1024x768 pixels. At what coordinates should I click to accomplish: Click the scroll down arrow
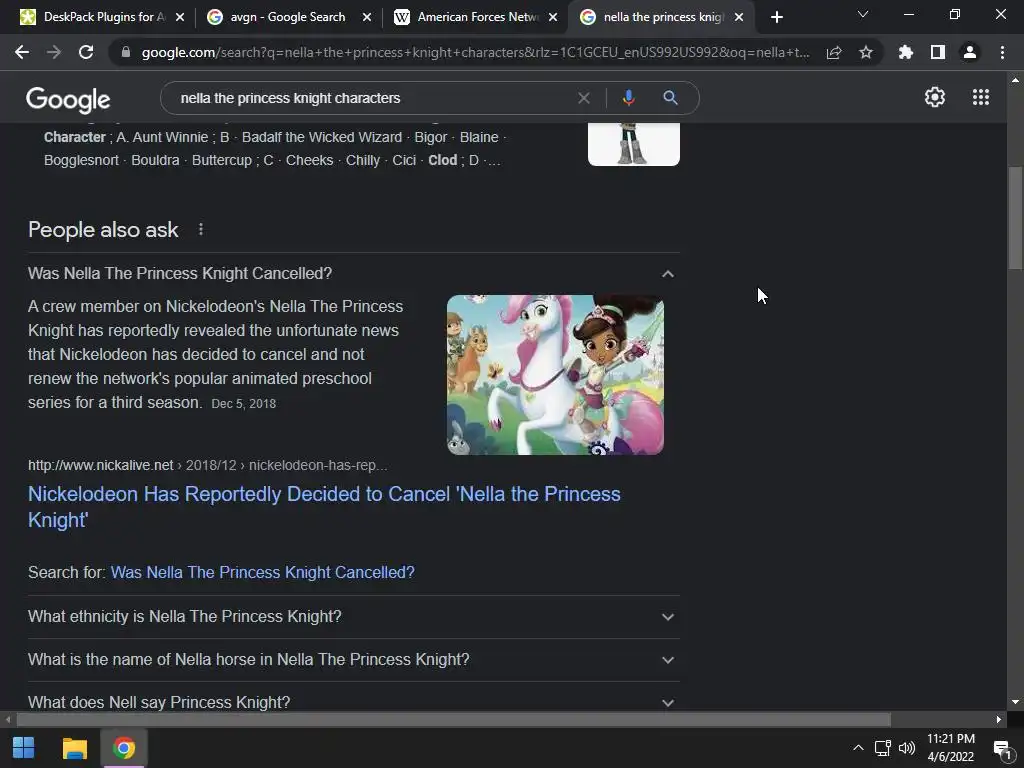tap(1015, 703)
